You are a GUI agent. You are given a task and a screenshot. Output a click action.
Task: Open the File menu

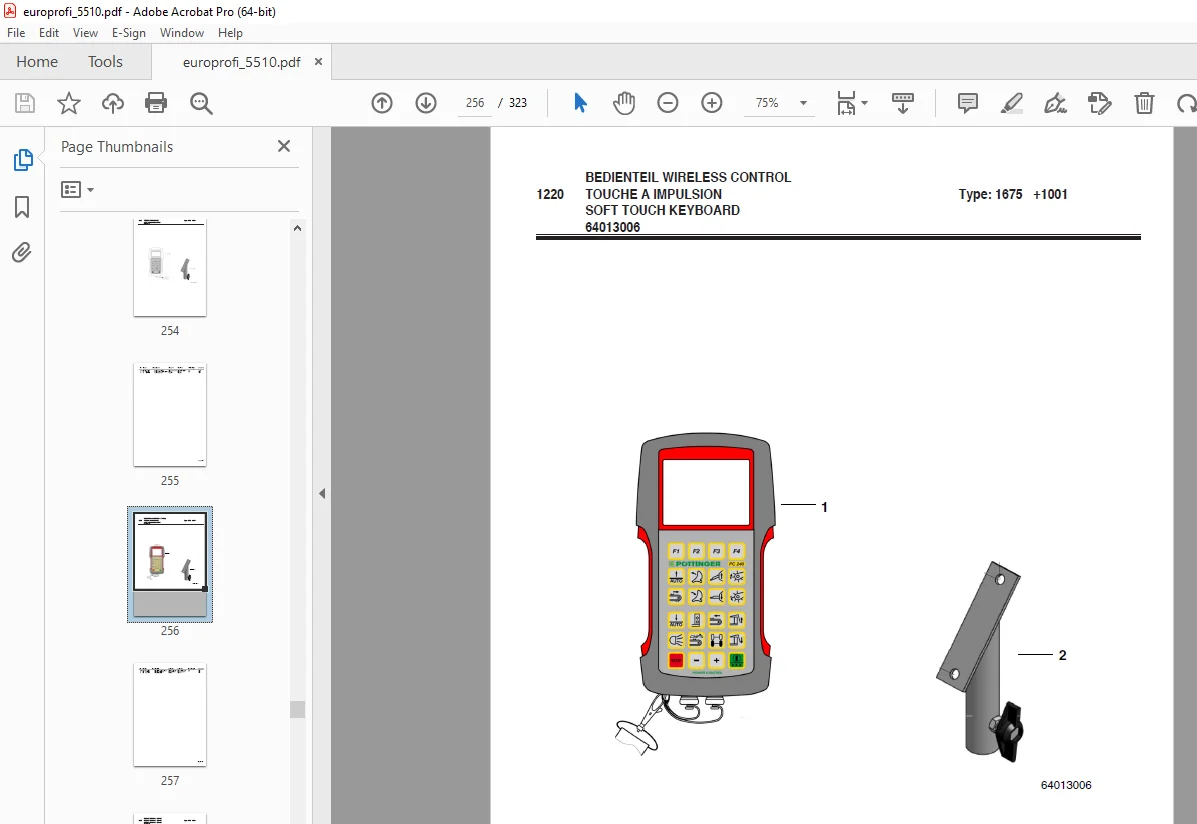coord(16,33)
